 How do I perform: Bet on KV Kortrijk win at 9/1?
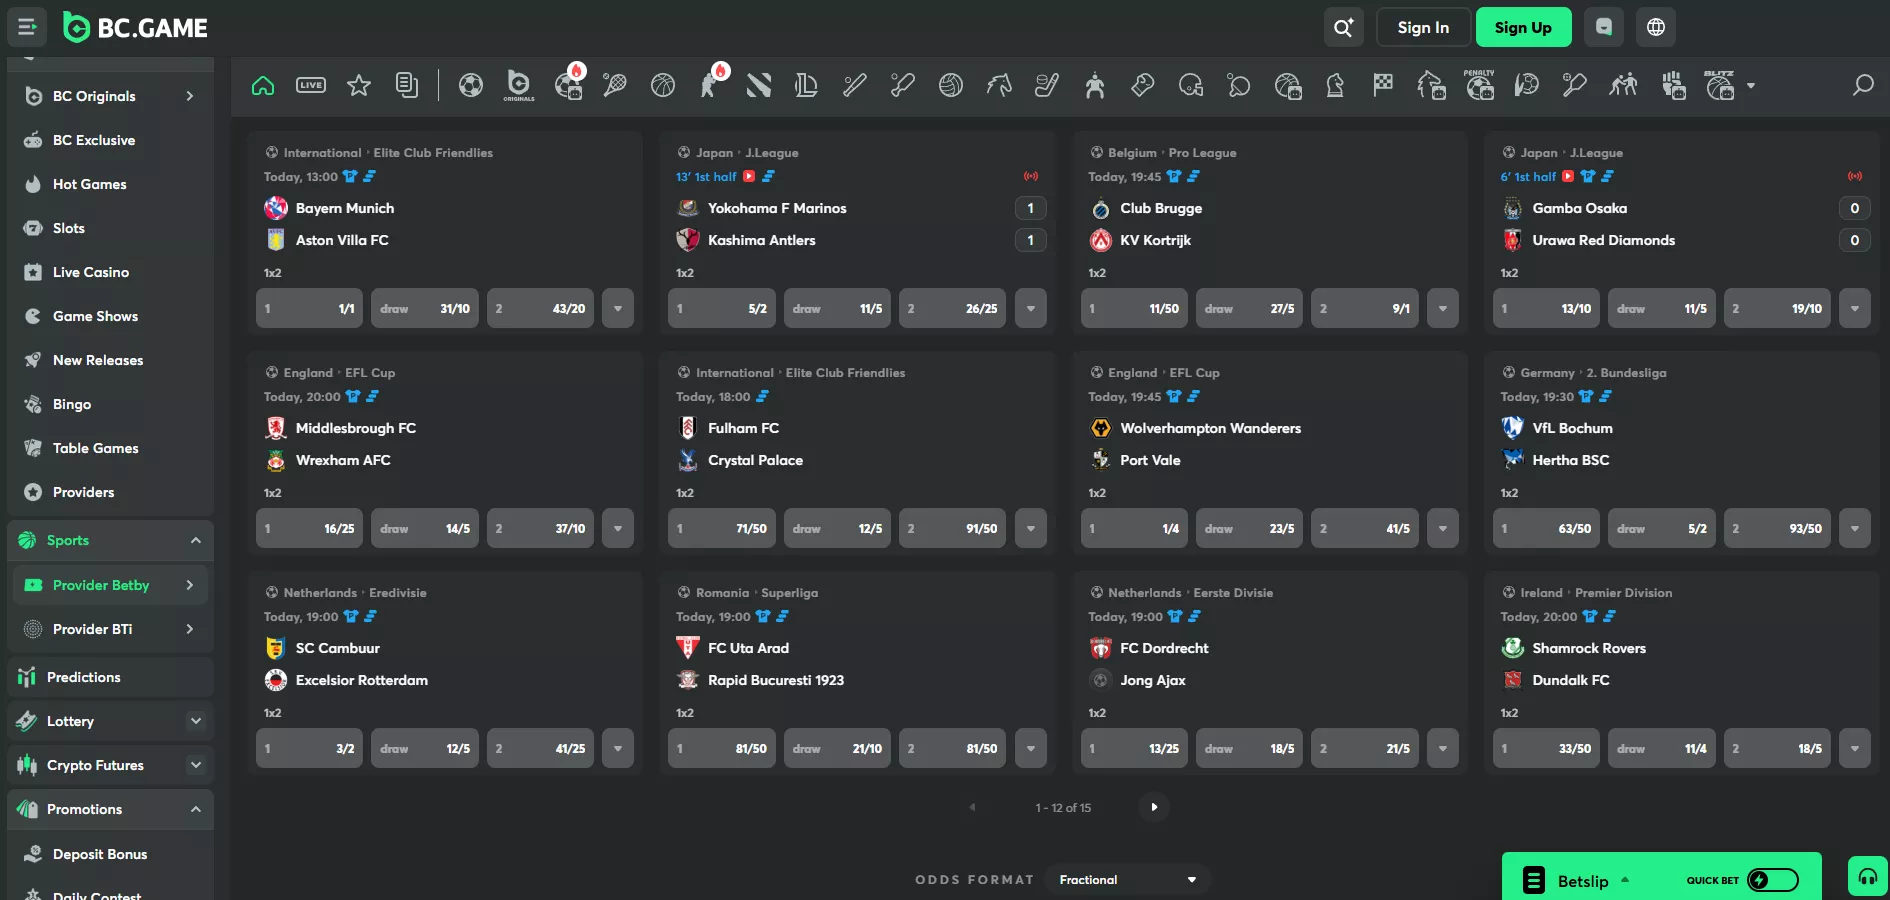pyautogui.click(x=1365, y=309)
